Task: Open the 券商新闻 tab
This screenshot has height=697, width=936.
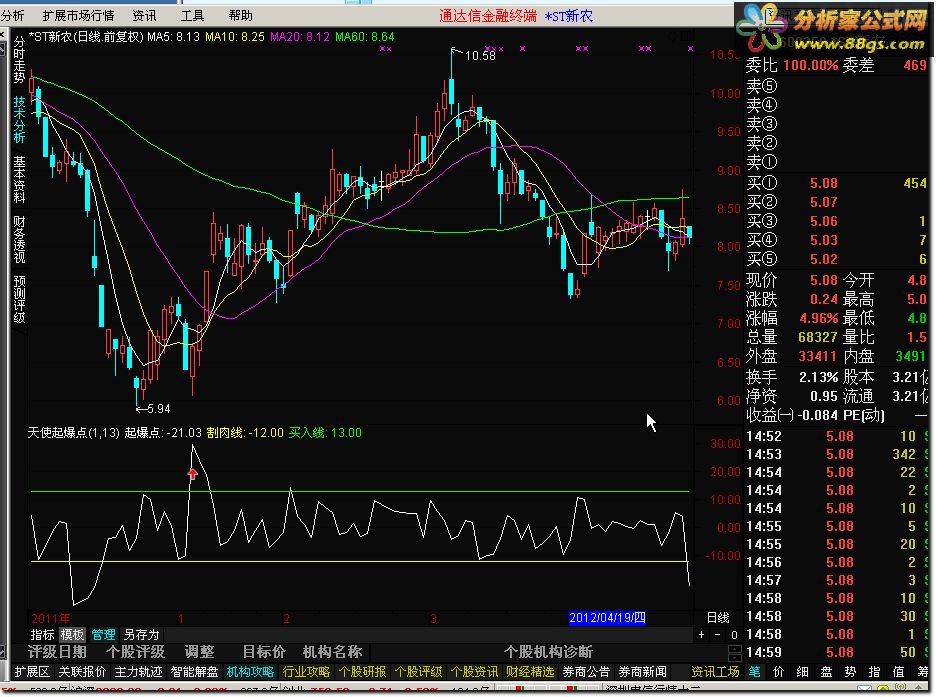Action: click(x=642, y=672)
